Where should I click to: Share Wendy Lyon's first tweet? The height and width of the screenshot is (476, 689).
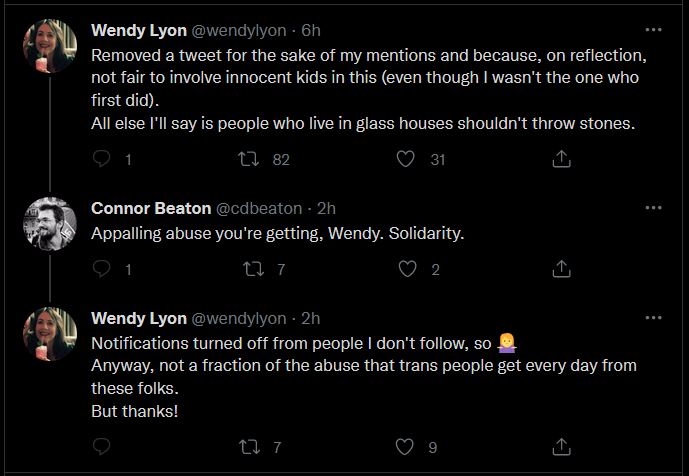click(x=562, y=158)
